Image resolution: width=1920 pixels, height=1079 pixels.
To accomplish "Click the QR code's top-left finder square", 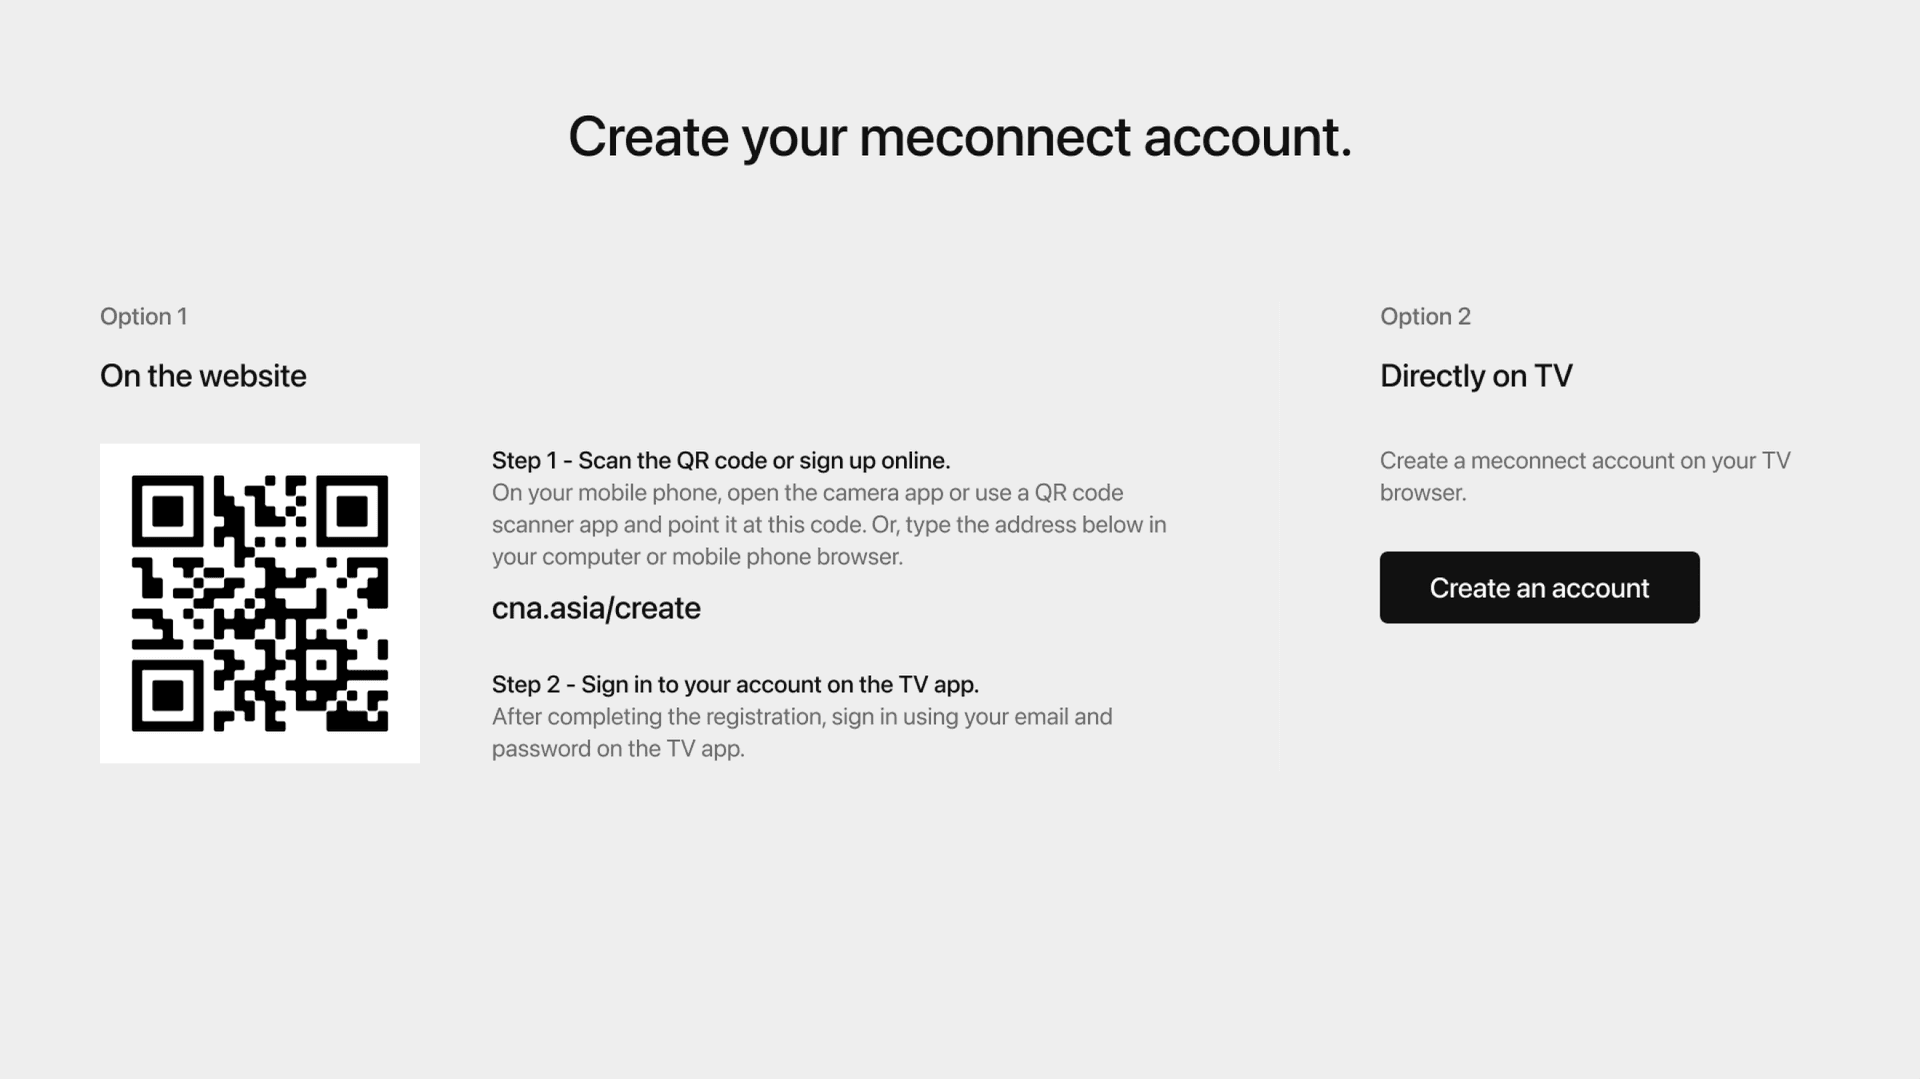I will tap(168, 511).
